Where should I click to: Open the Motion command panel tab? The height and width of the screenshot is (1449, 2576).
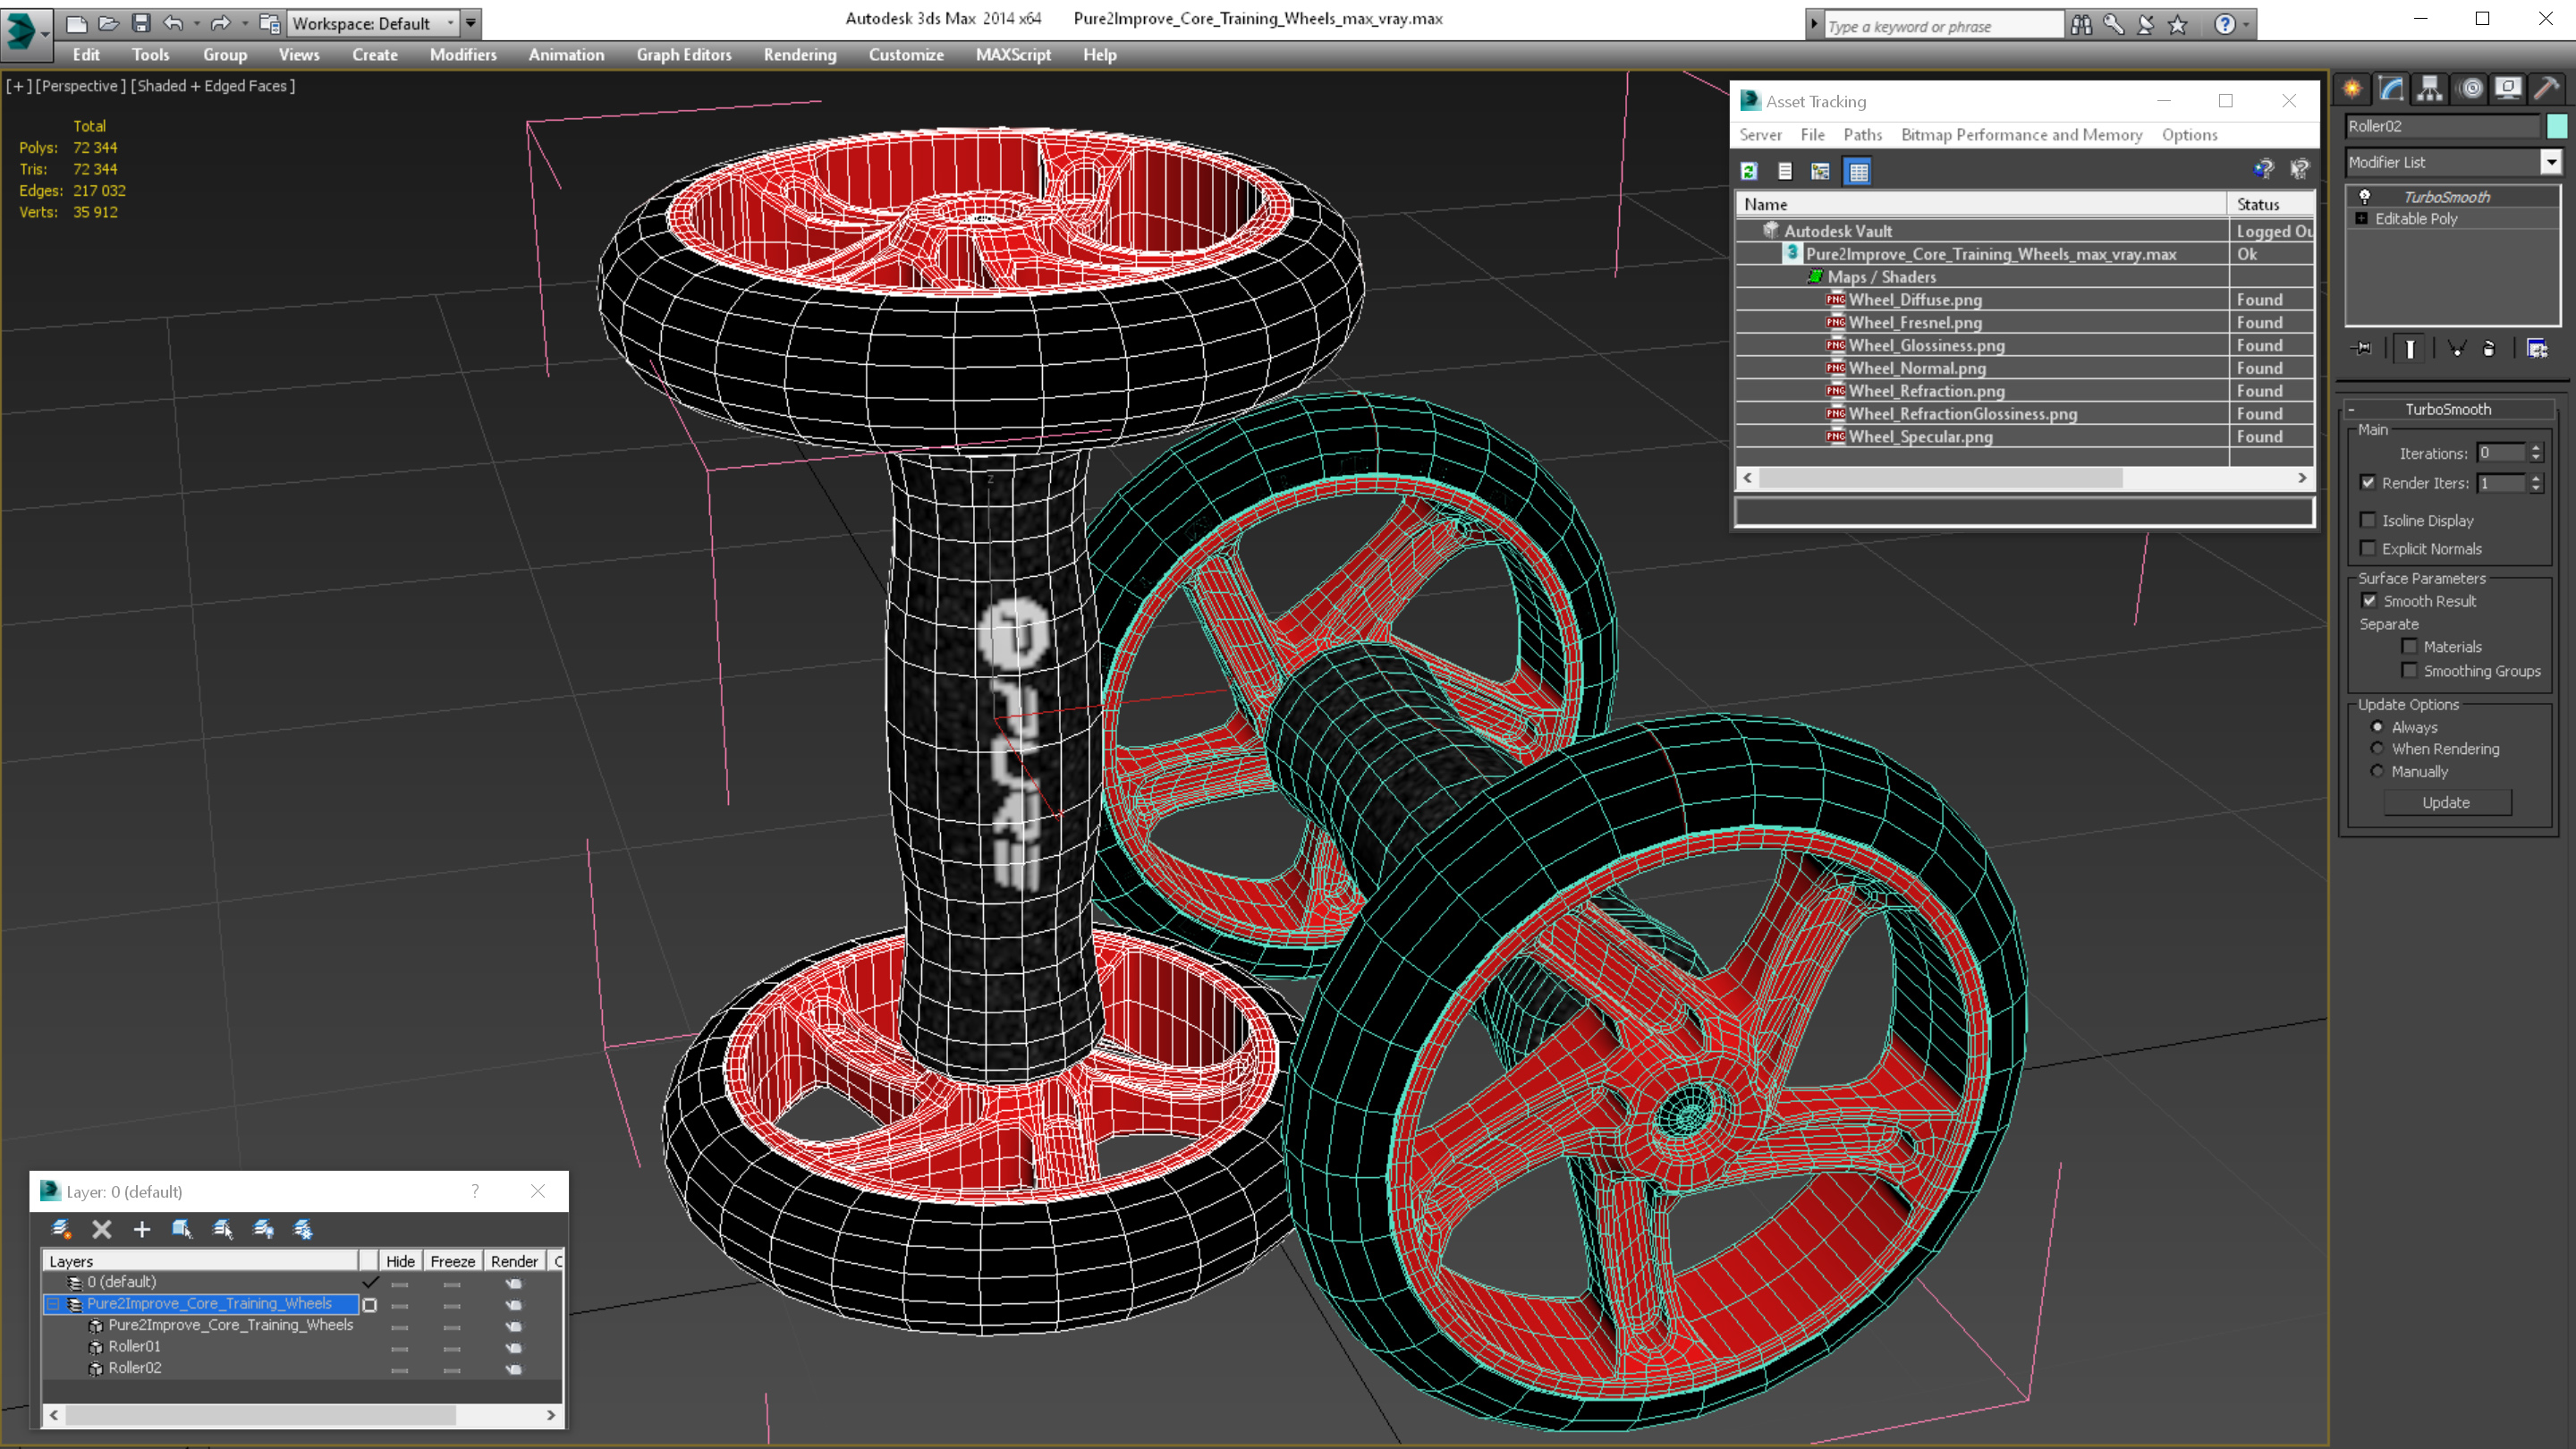pyautogui.click(x=2471, y=89)
